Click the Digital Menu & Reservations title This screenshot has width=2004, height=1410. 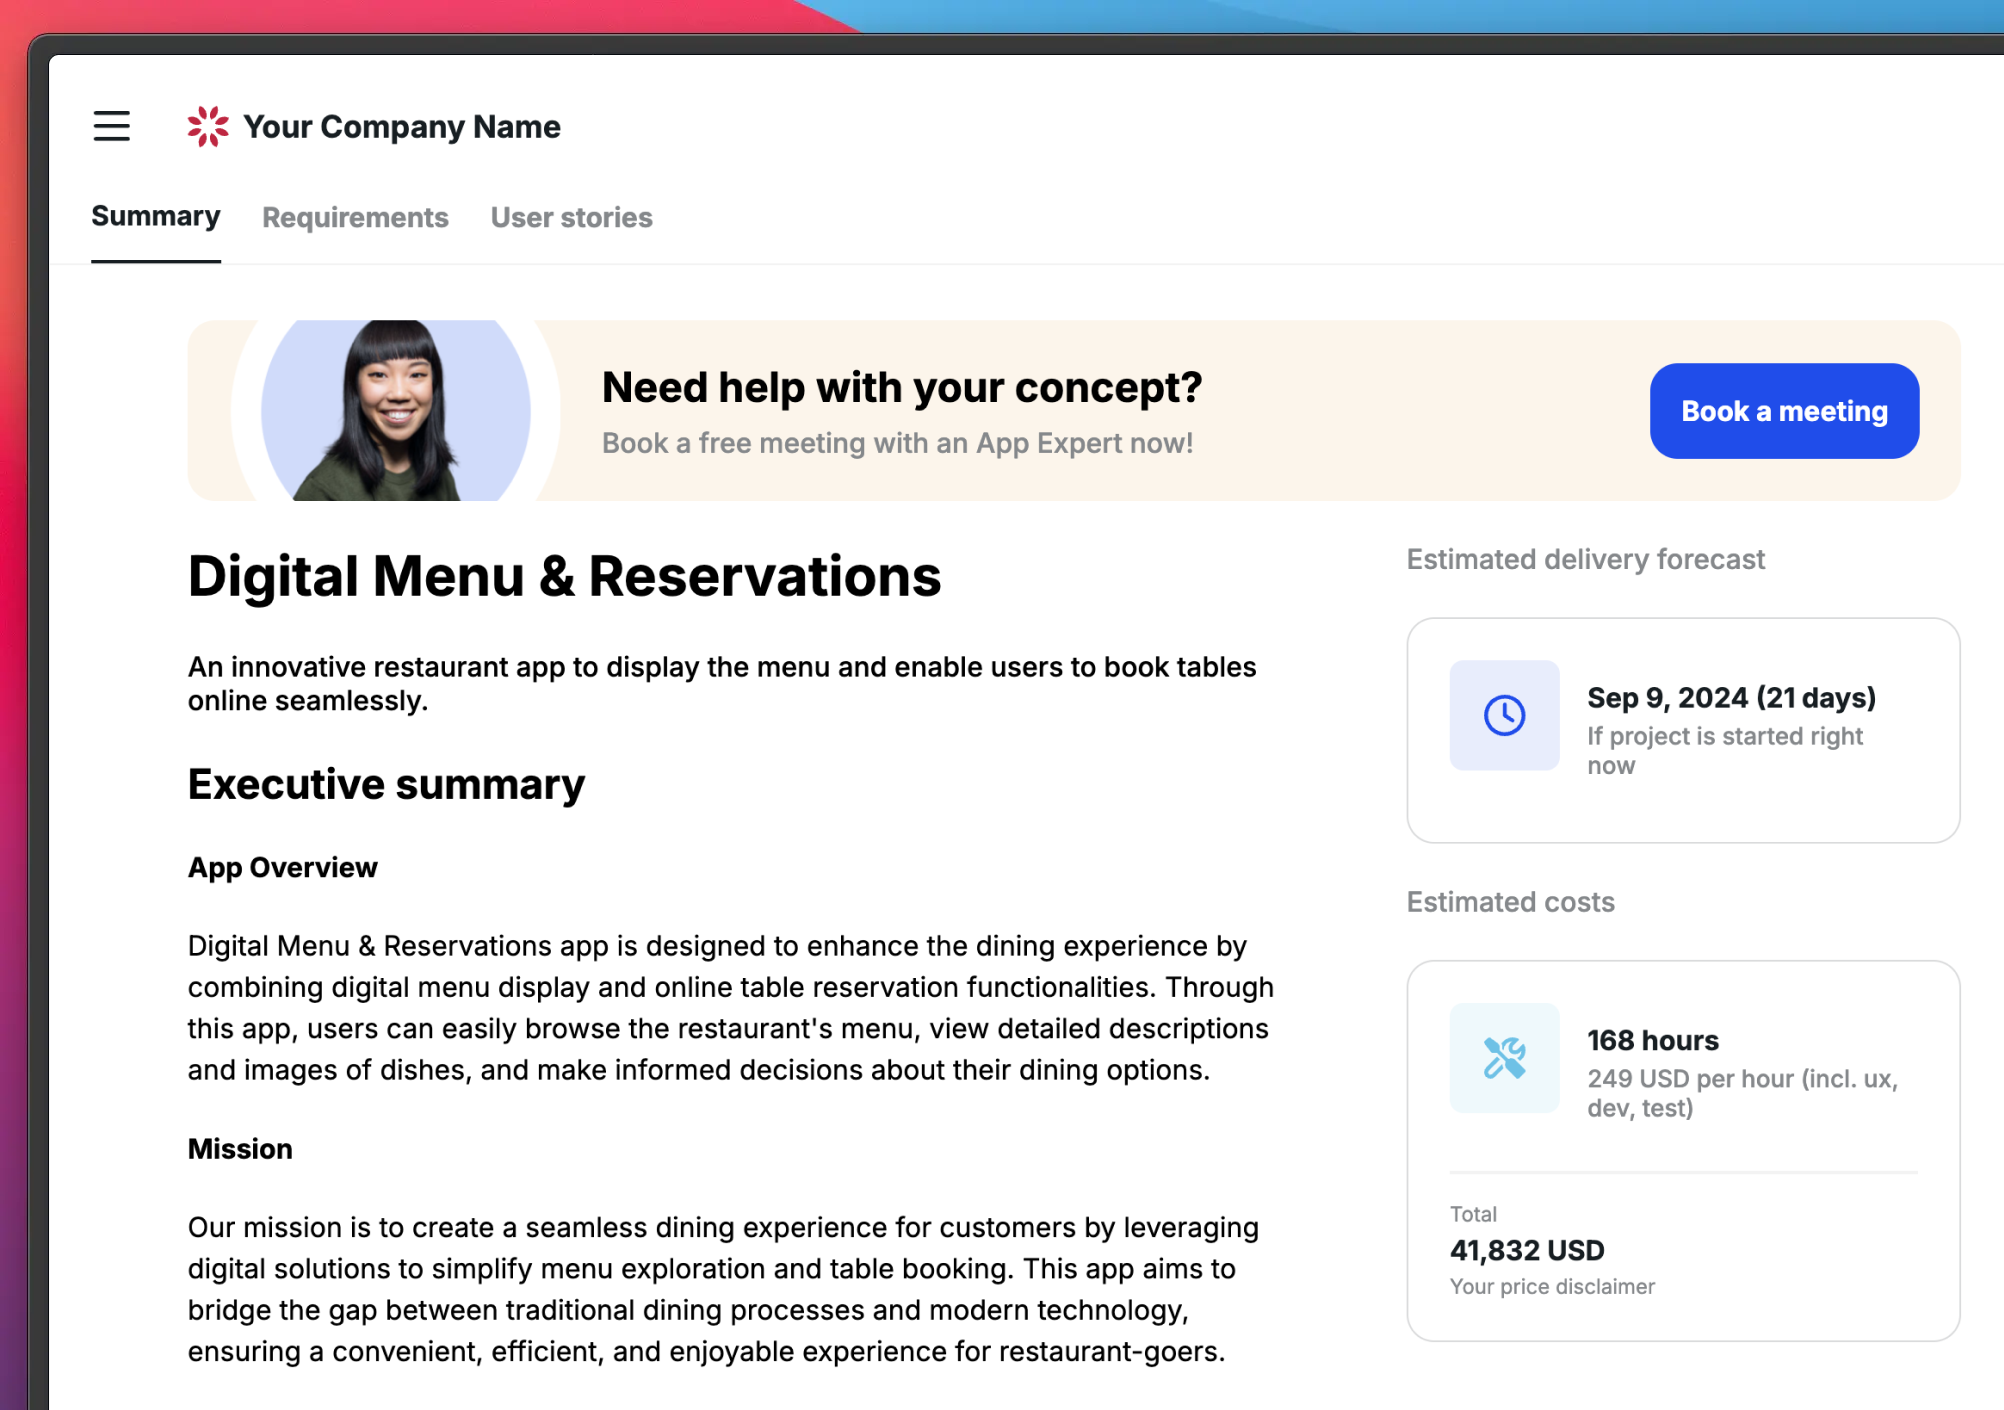click(x=564, y=576)
